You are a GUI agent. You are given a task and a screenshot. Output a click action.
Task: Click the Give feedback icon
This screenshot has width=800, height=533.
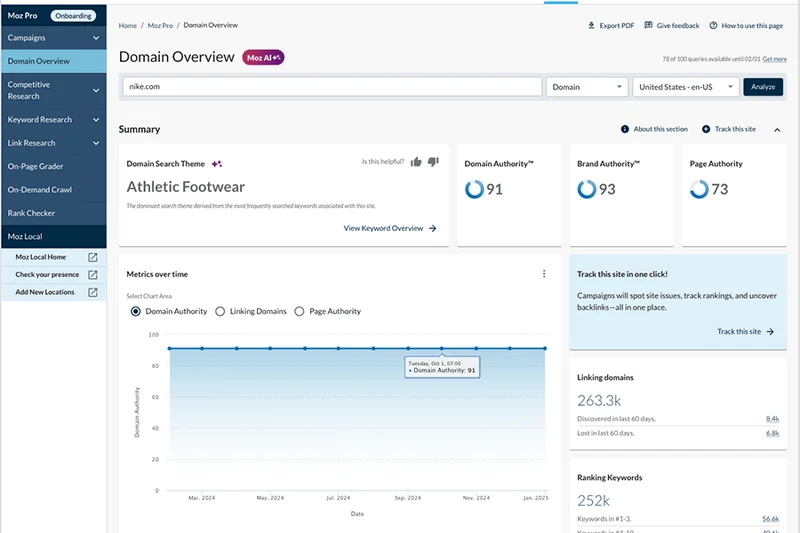click(648, 25)
